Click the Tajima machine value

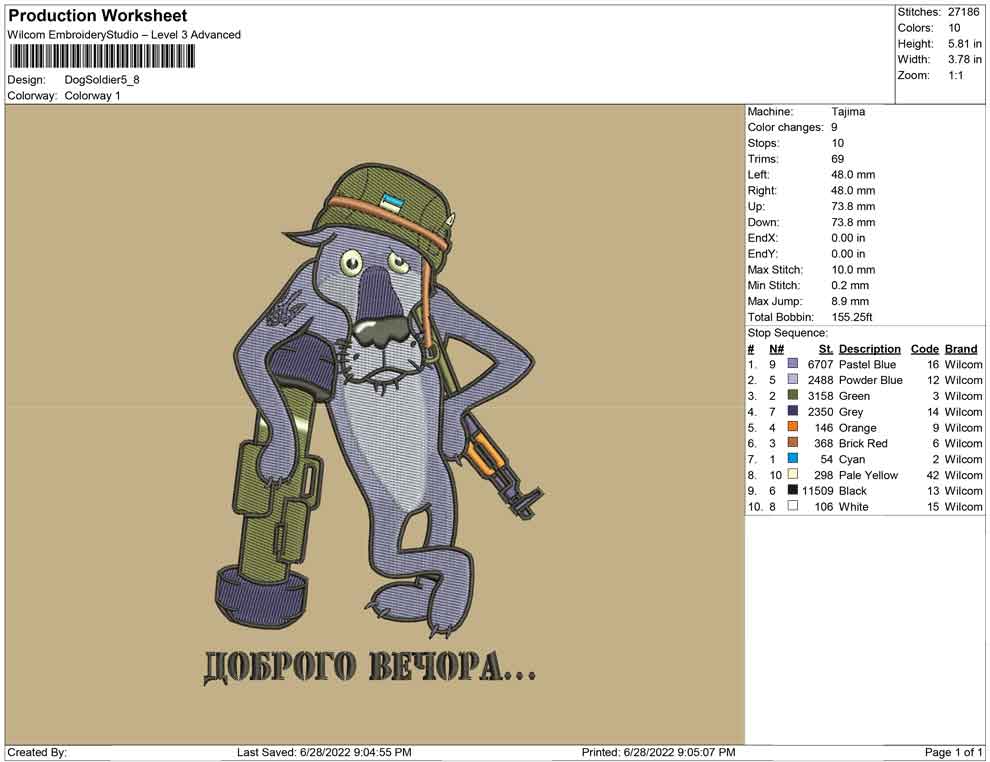tap(848, 112)
